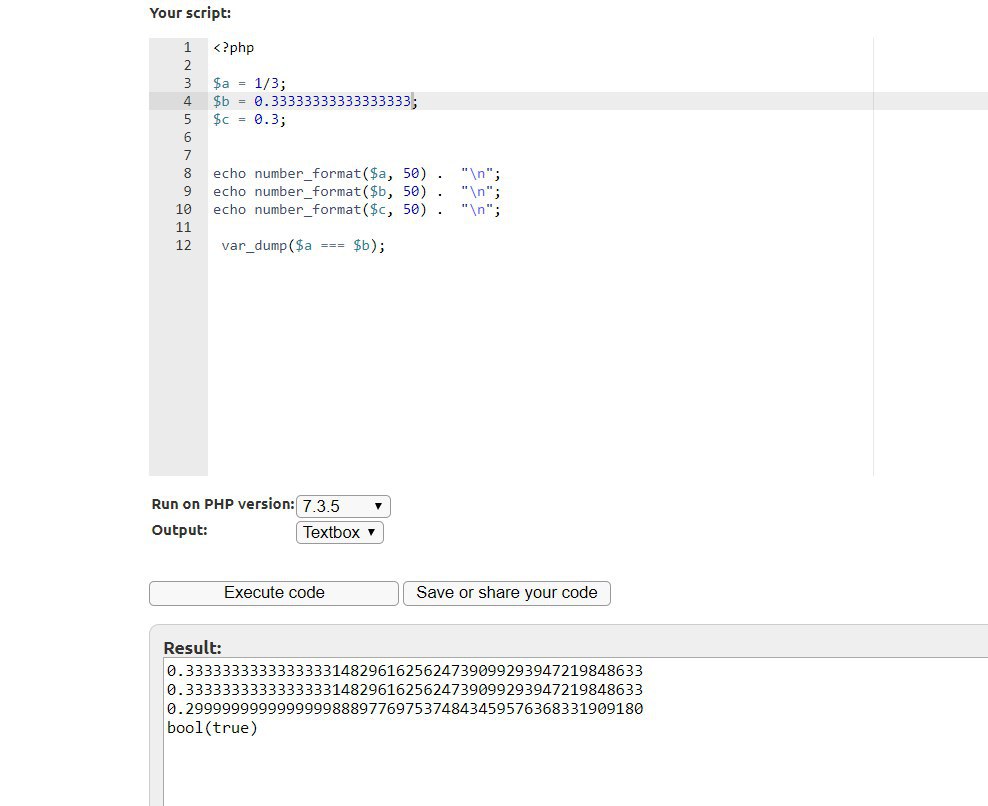
Task: Click the line $a = 1/3;
Action: coord(250,83)
